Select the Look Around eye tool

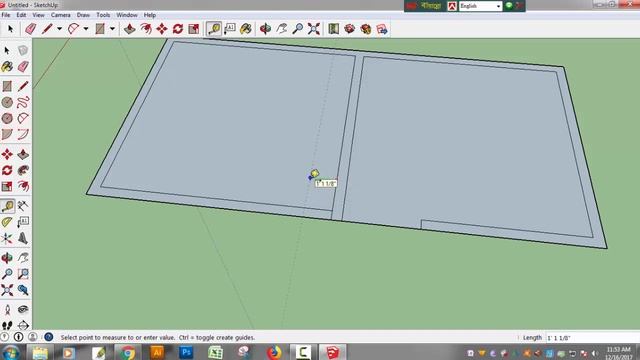tap(23, 310)
